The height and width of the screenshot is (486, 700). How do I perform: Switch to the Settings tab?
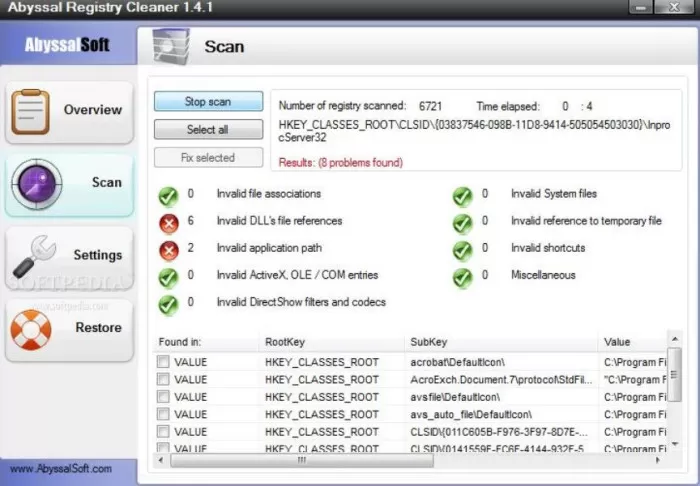pyautogui.click(x=69, y=258)
